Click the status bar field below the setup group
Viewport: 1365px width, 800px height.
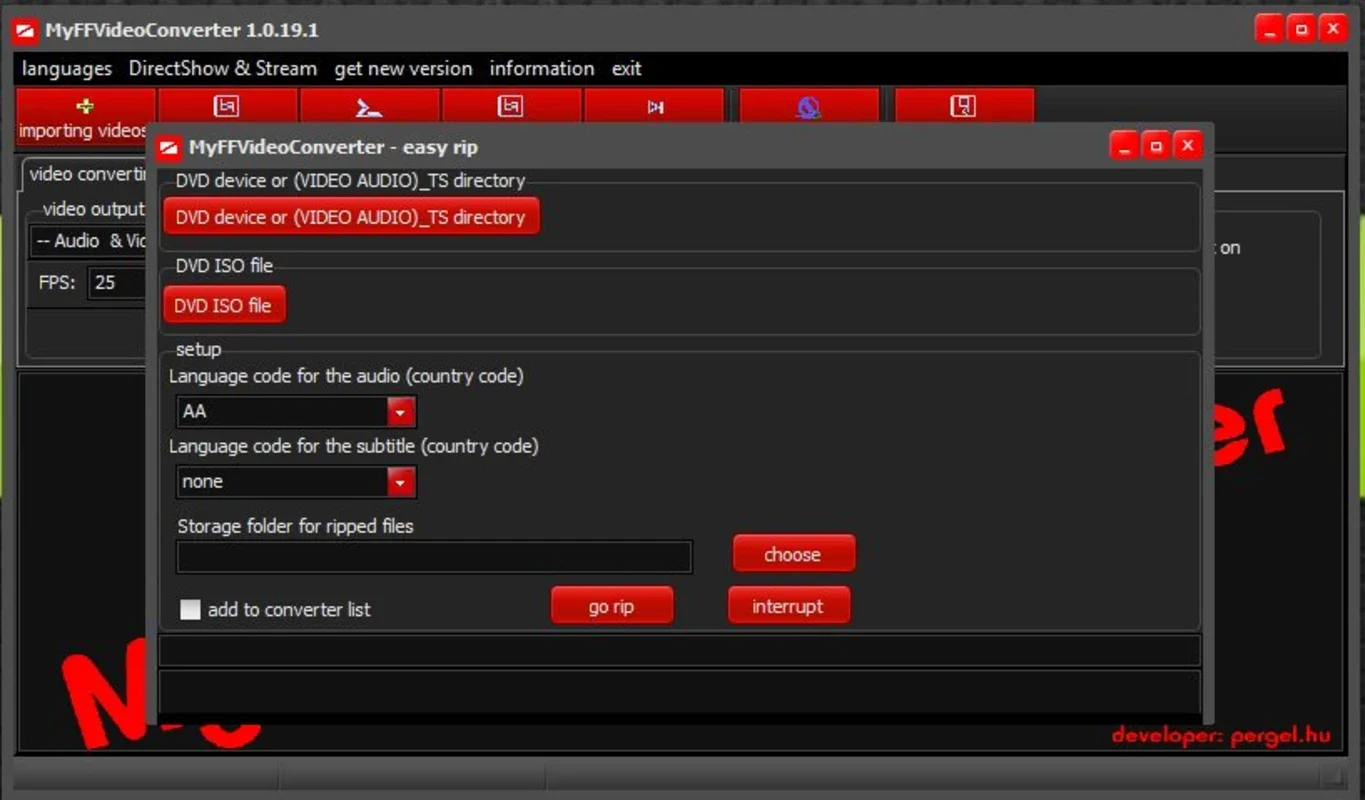pyautogui.click(x=679, y=651)
